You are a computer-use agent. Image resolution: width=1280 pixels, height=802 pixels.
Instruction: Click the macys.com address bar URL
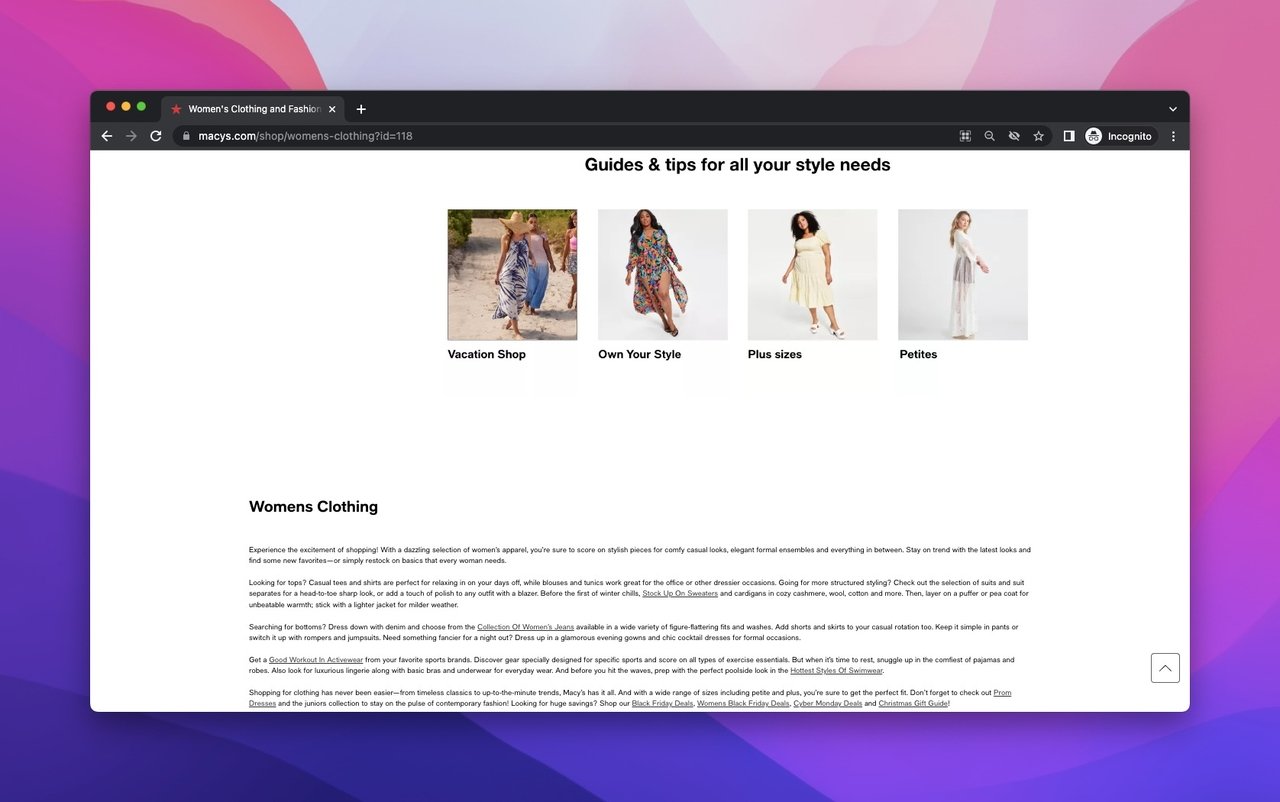point(306,136)
